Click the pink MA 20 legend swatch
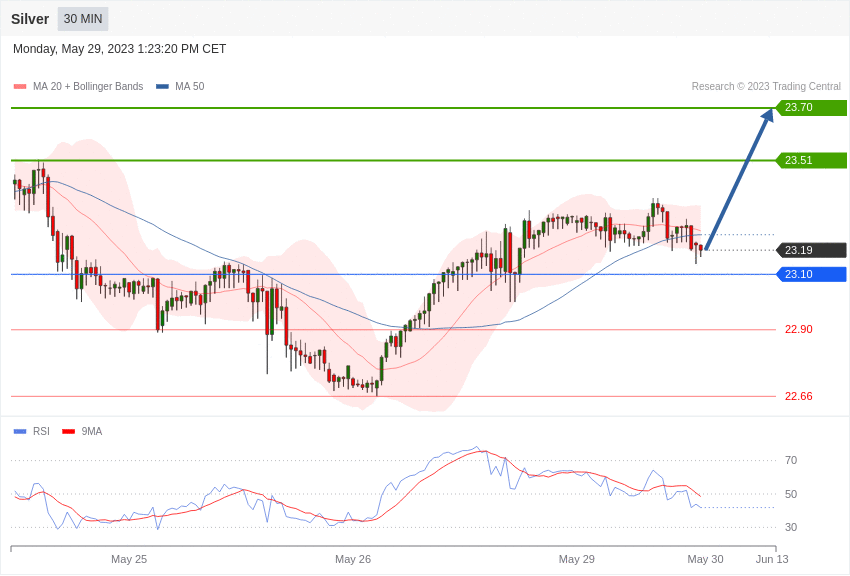The height and width of the screenshot is (576, 850). (x=20, y=87)
